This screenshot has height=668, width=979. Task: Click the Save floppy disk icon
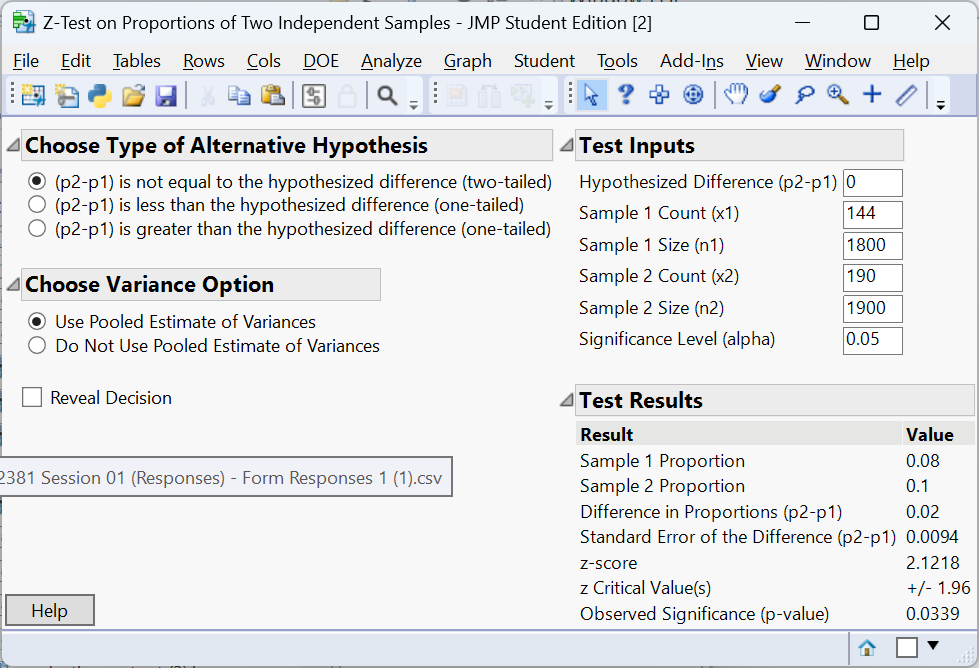tap(166, 95)
